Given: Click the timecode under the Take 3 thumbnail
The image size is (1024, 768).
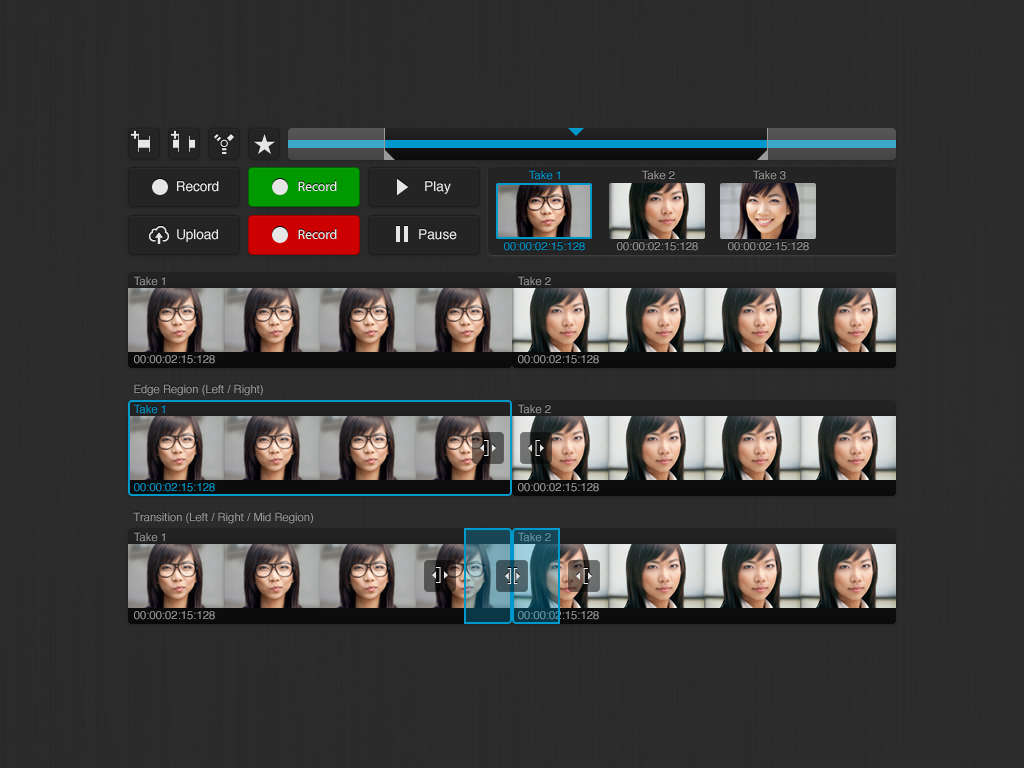Looking at the screenshot, I should tap(768, 246).
